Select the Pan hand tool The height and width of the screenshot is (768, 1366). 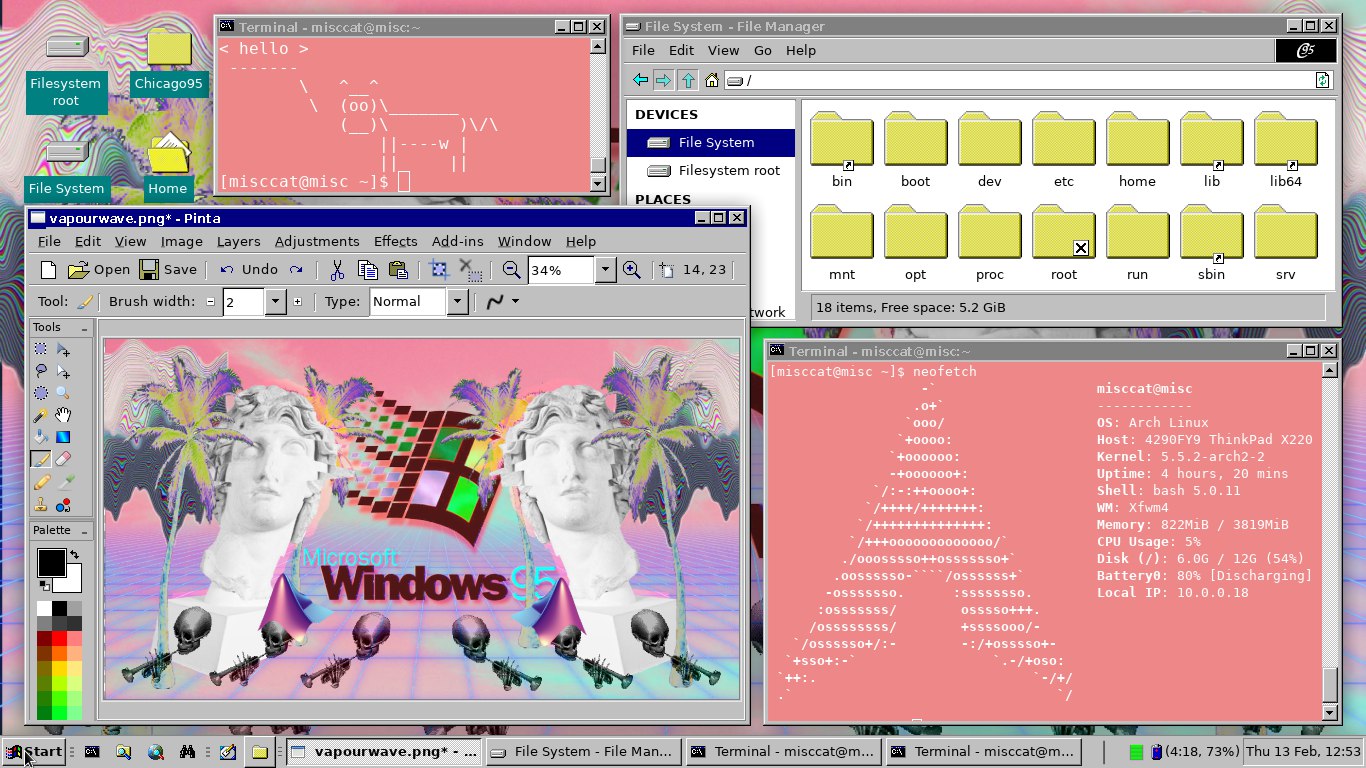pos(63,415)
